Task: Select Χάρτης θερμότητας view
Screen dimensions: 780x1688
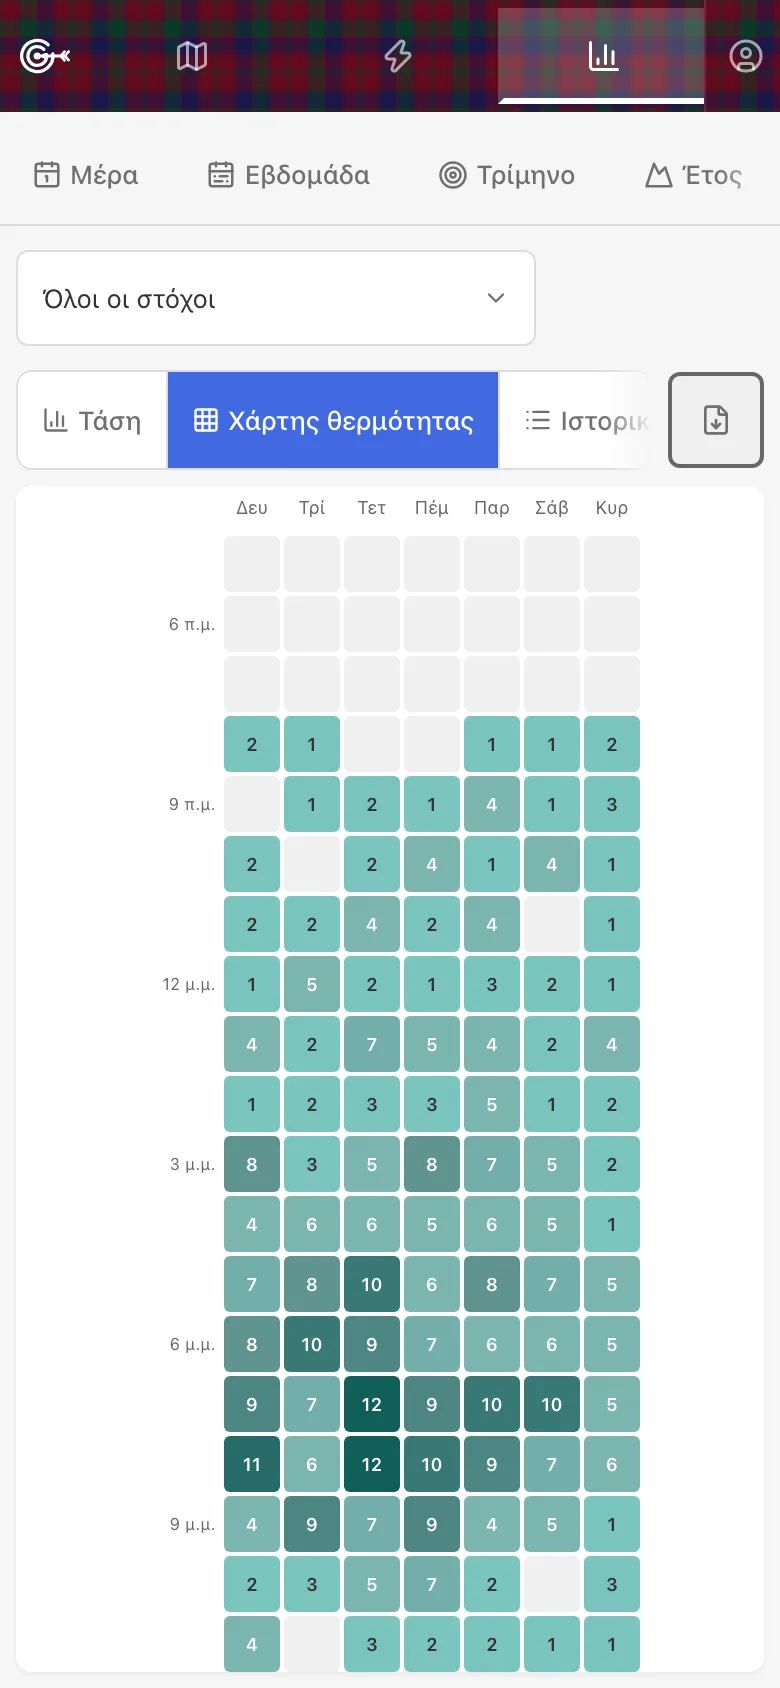Action: 333,420
